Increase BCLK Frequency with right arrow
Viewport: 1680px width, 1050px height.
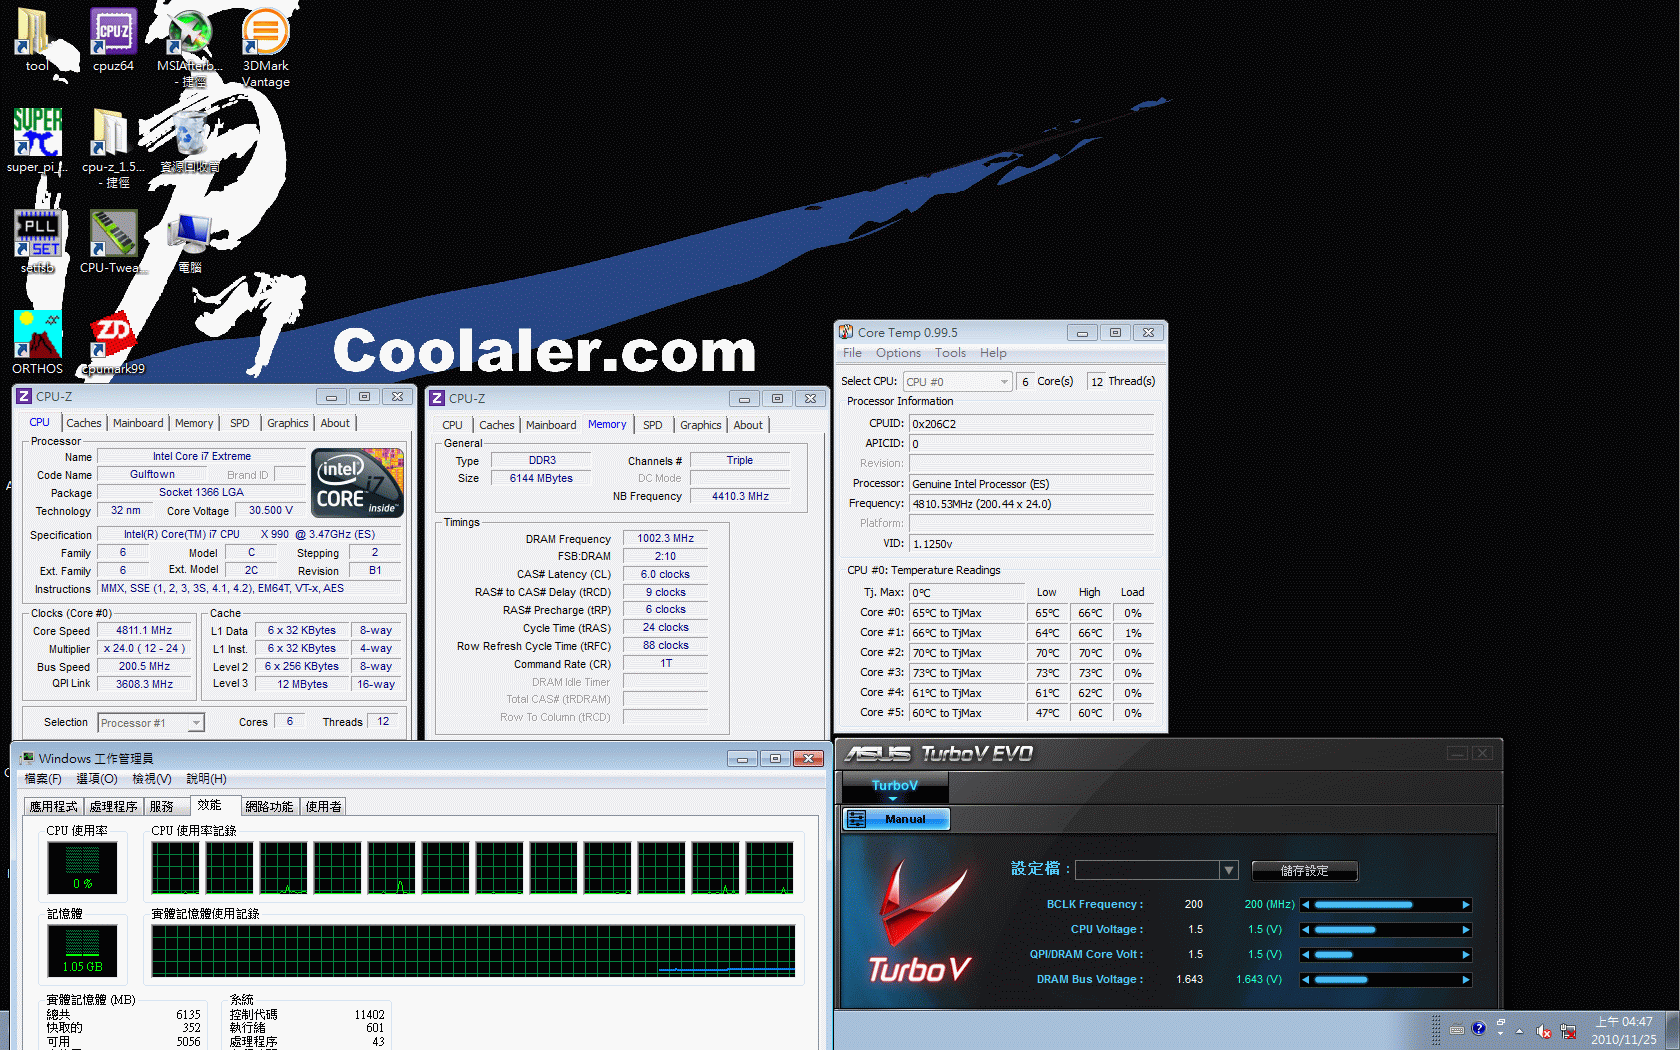tap(1466, 905)
